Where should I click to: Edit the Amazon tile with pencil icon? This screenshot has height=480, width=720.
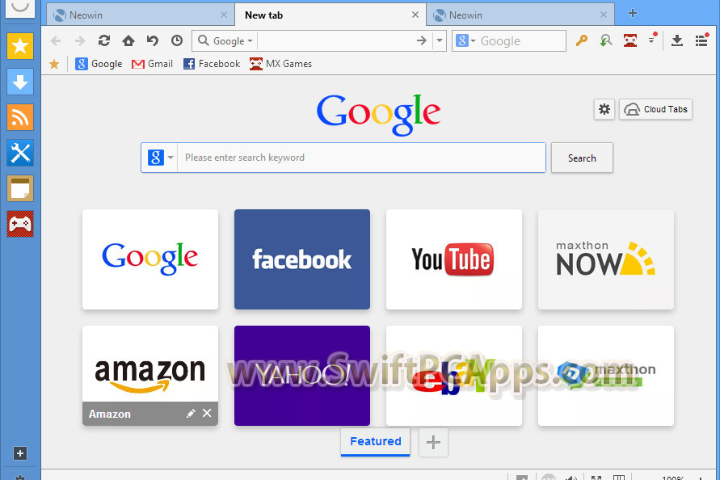[191, 413]
